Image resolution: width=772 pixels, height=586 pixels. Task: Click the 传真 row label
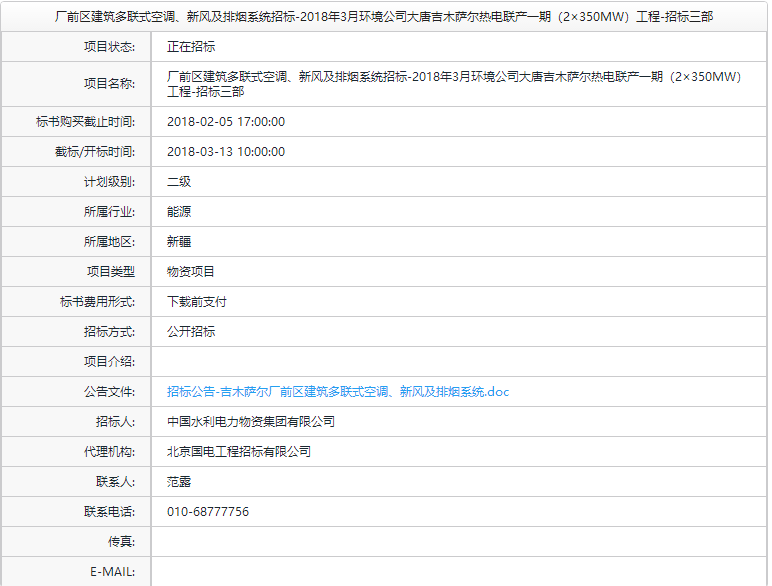coord(121,542)
